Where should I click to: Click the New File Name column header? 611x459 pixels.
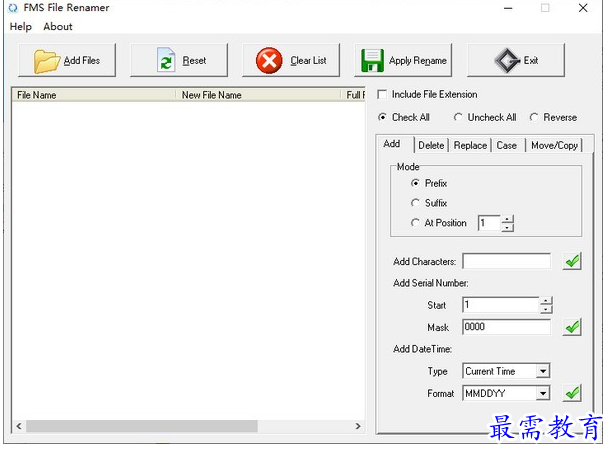tap(258, 95)
